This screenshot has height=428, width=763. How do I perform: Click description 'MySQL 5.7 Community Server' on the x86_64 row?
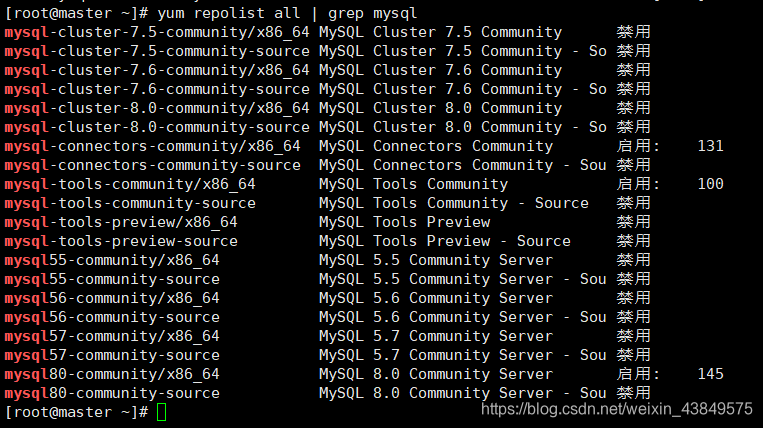coord(436,336)
